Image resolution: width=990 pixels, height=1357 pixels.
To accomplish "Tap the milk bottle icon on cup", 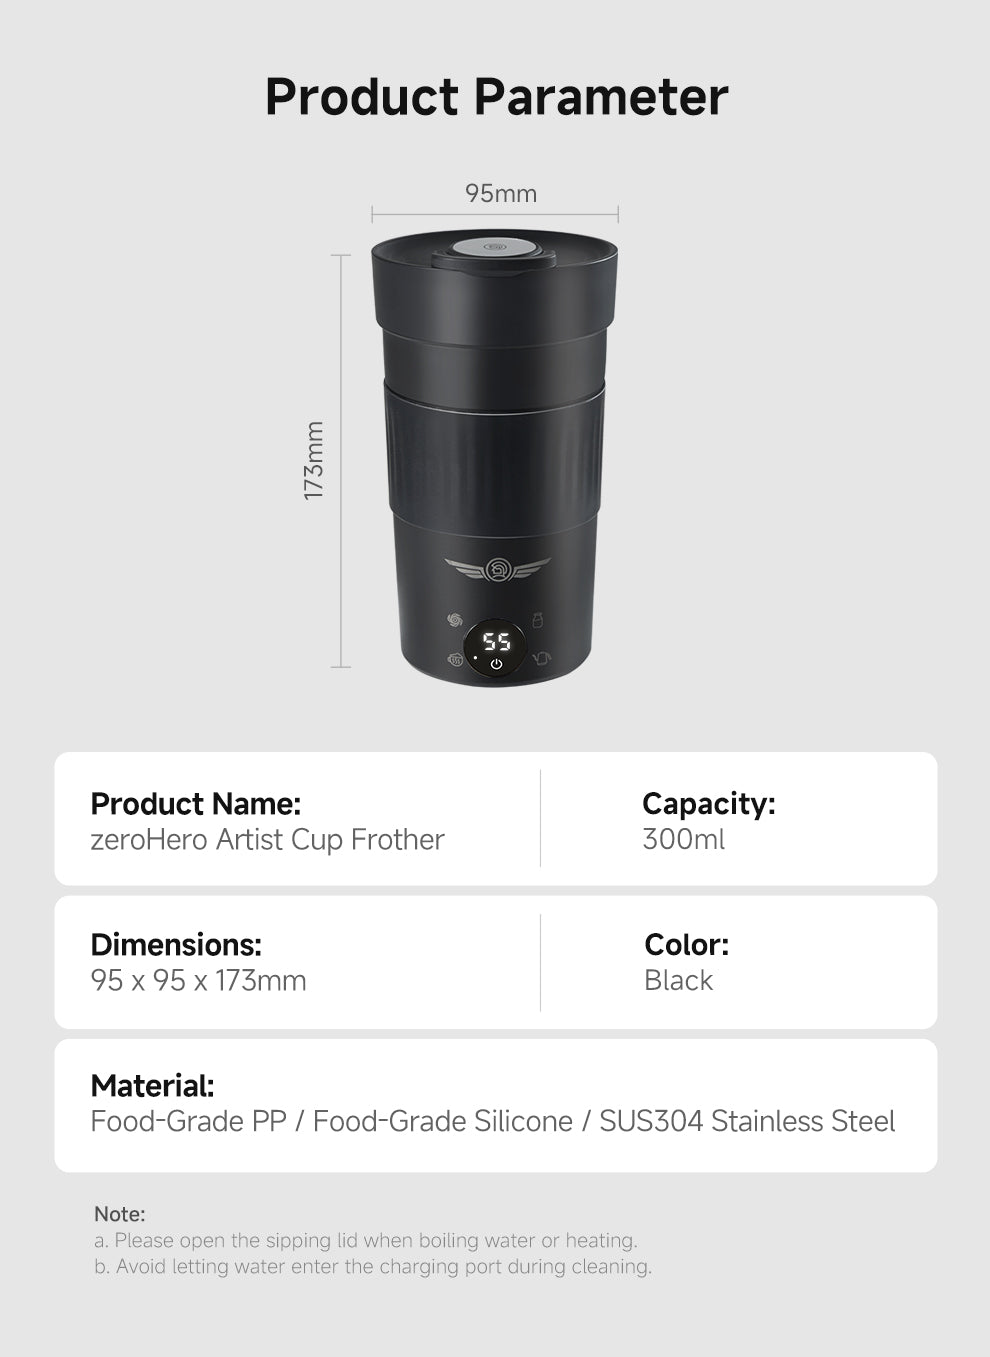I will point(537,621).
